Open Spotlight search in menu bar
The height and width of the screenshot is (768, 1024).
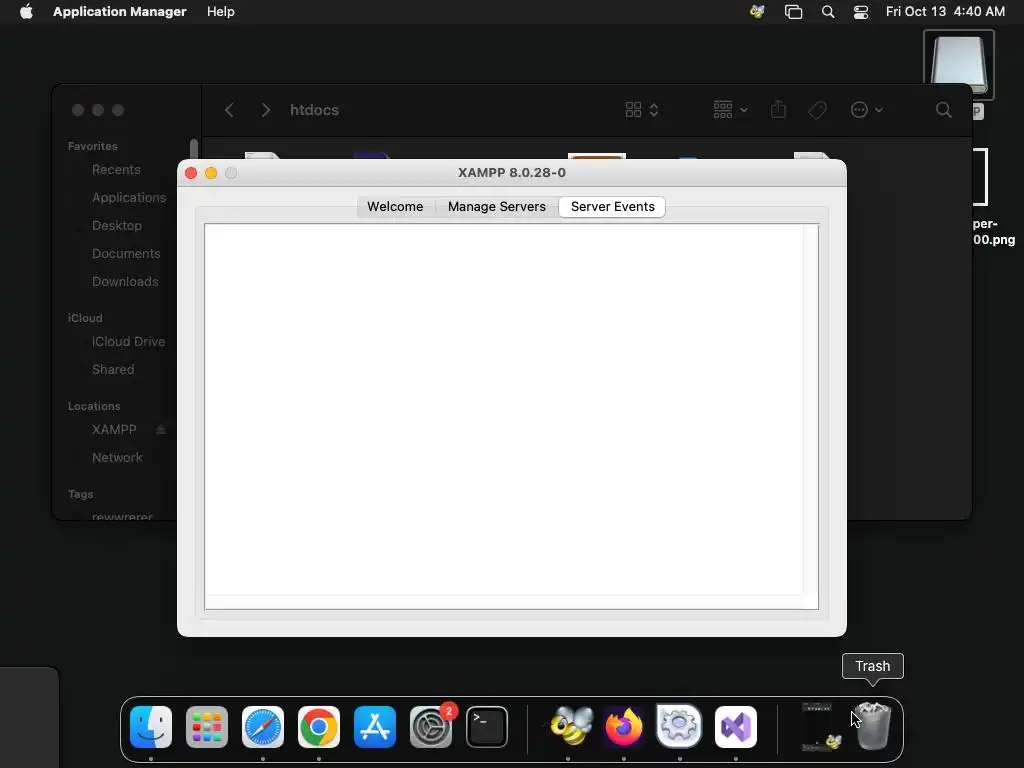click(x=827, y=12)
